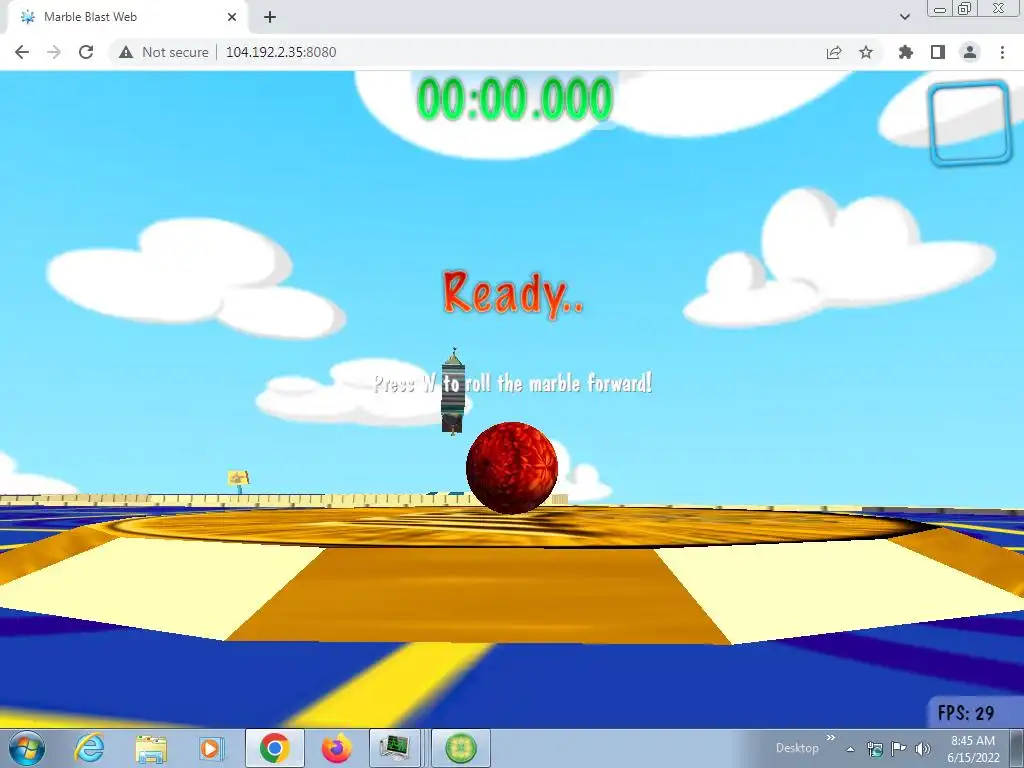Click the browser back arrow
Image resolution: width=1024 pixels, height=768 pixels.
[22, 52]
